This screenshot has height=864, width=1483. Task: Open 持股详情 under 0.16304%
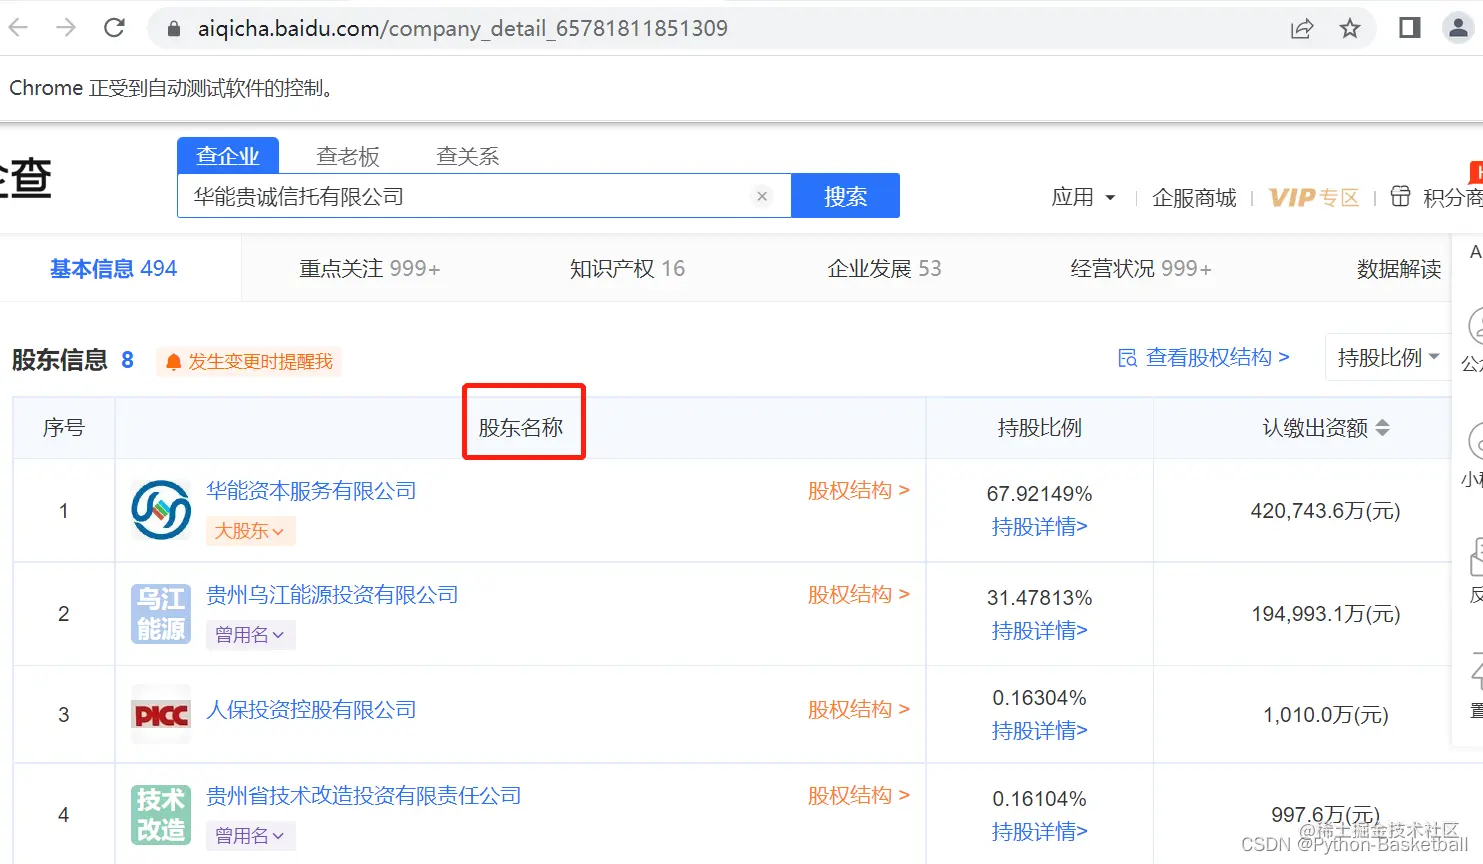(x=1039, y=731)
